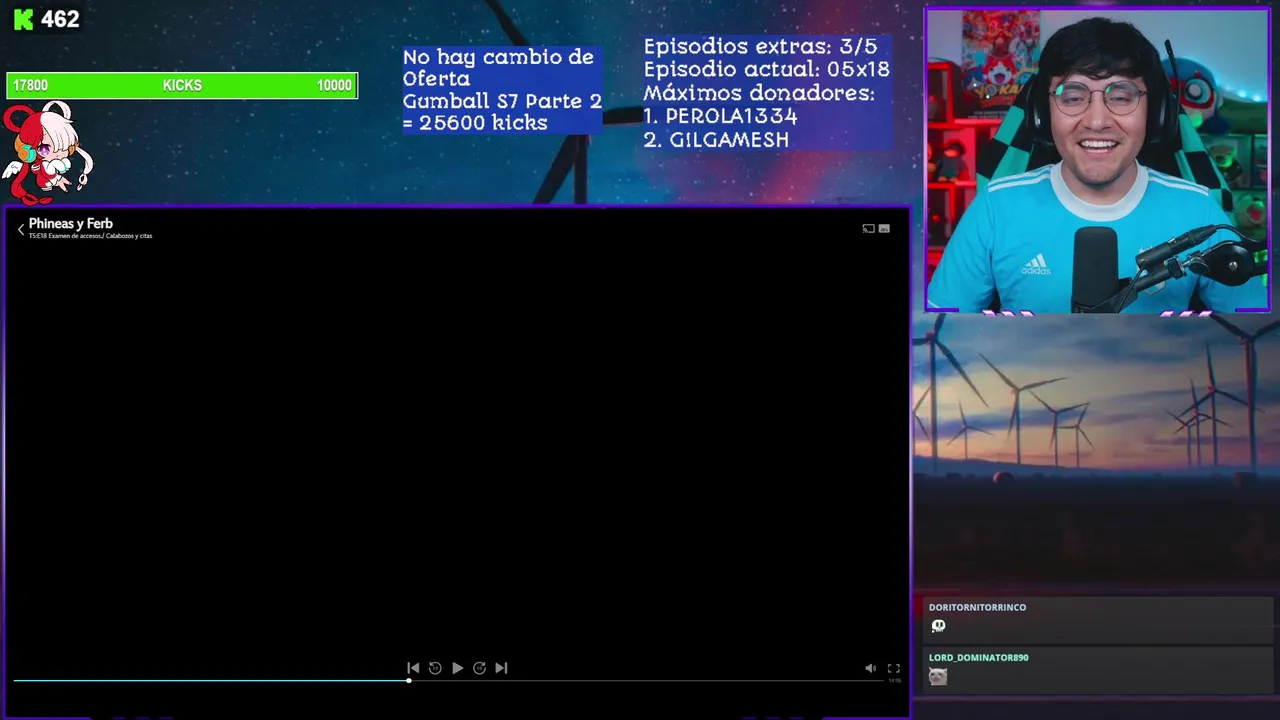Click the donor name PEROLA1334
The width and height of the screenshot is (1280, 720).
731,116
